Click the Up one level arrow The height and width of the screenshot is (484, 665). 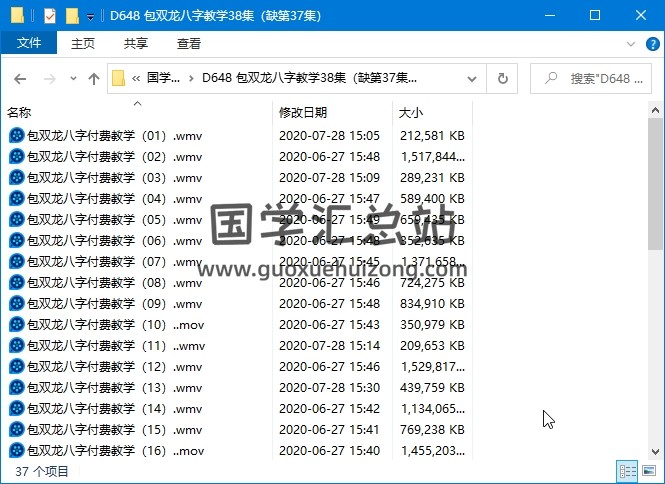94,79
